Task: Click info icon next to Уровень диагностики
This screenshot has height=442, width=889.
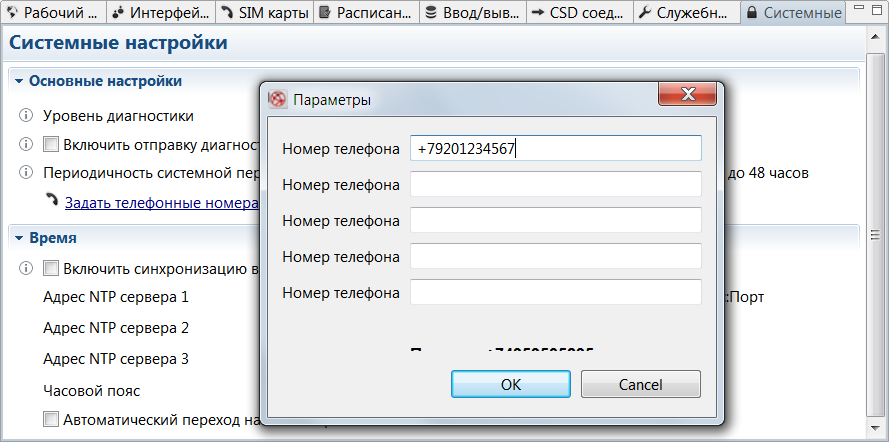Action: tap(26, 116)
